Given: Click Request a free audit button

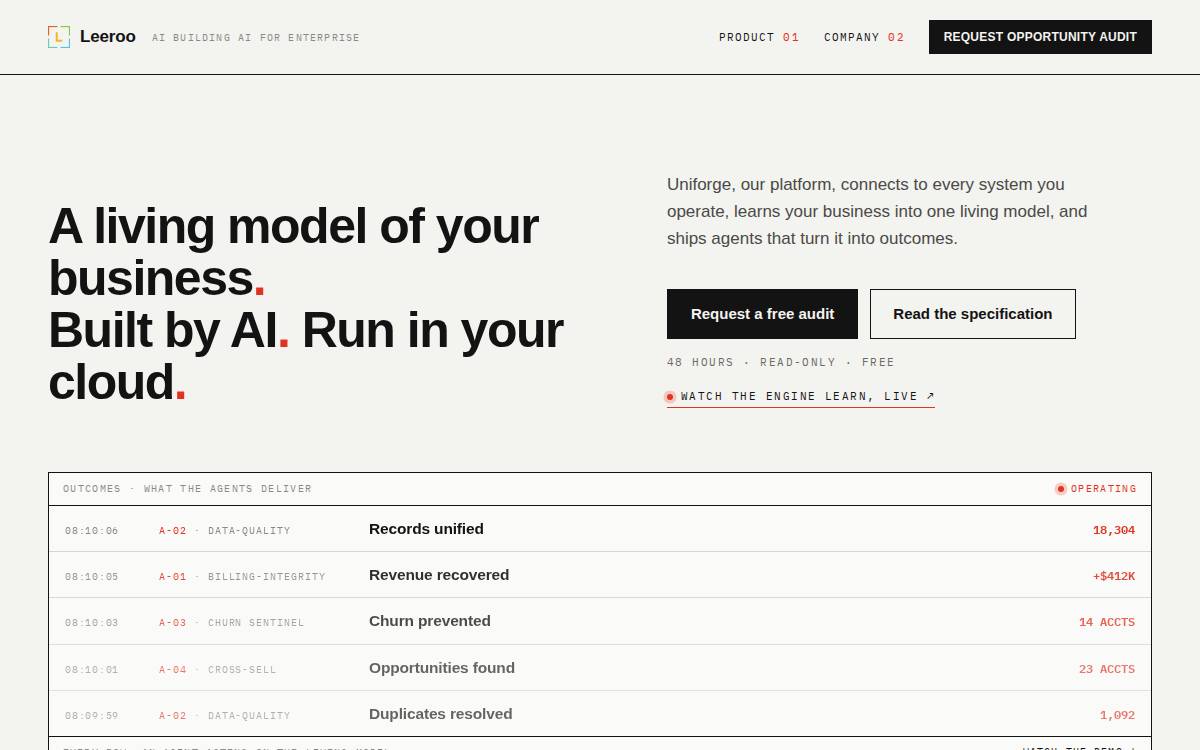Looking at the screenshot, I should 762,314.
